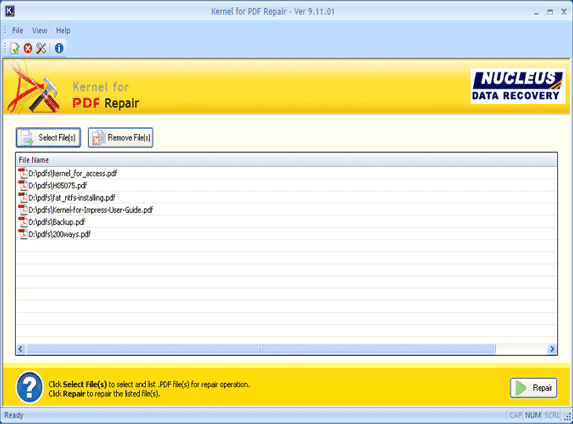The height and width of the screenshot is (424, 573).
Task: Click the blue info toolbar icon
Action: coord(59,48)
